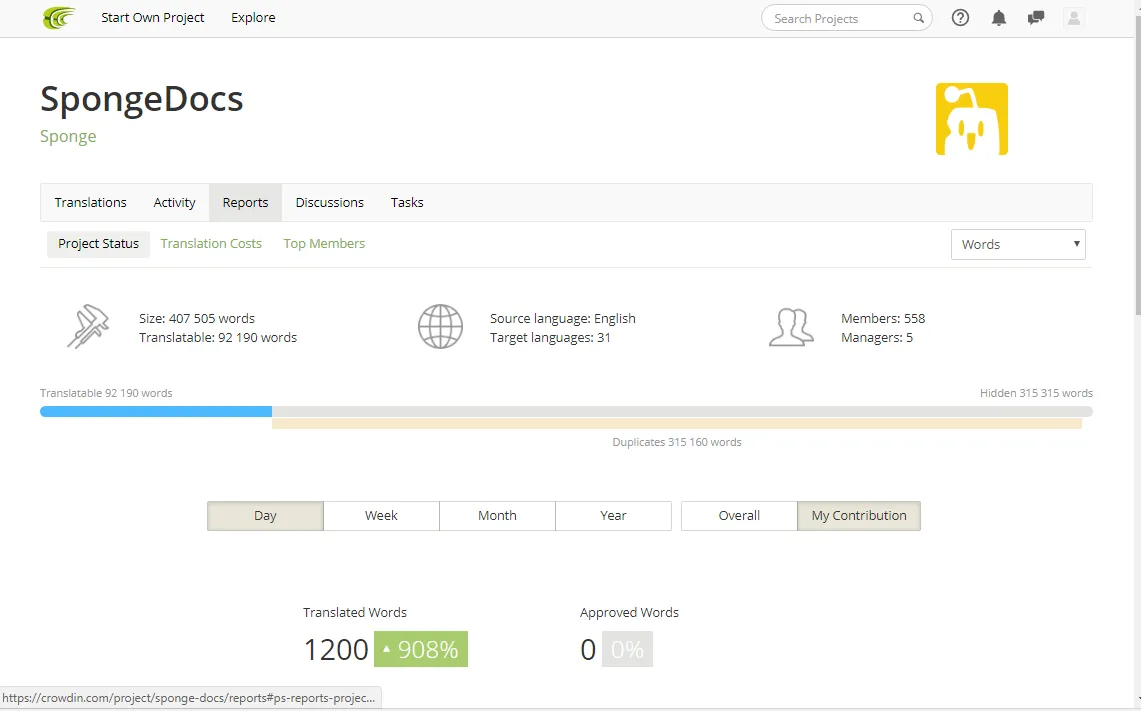Click 'Translatable: 92 190 words' stat line
The width and height of the screenshot is (1141, 711).
point(218,338)
